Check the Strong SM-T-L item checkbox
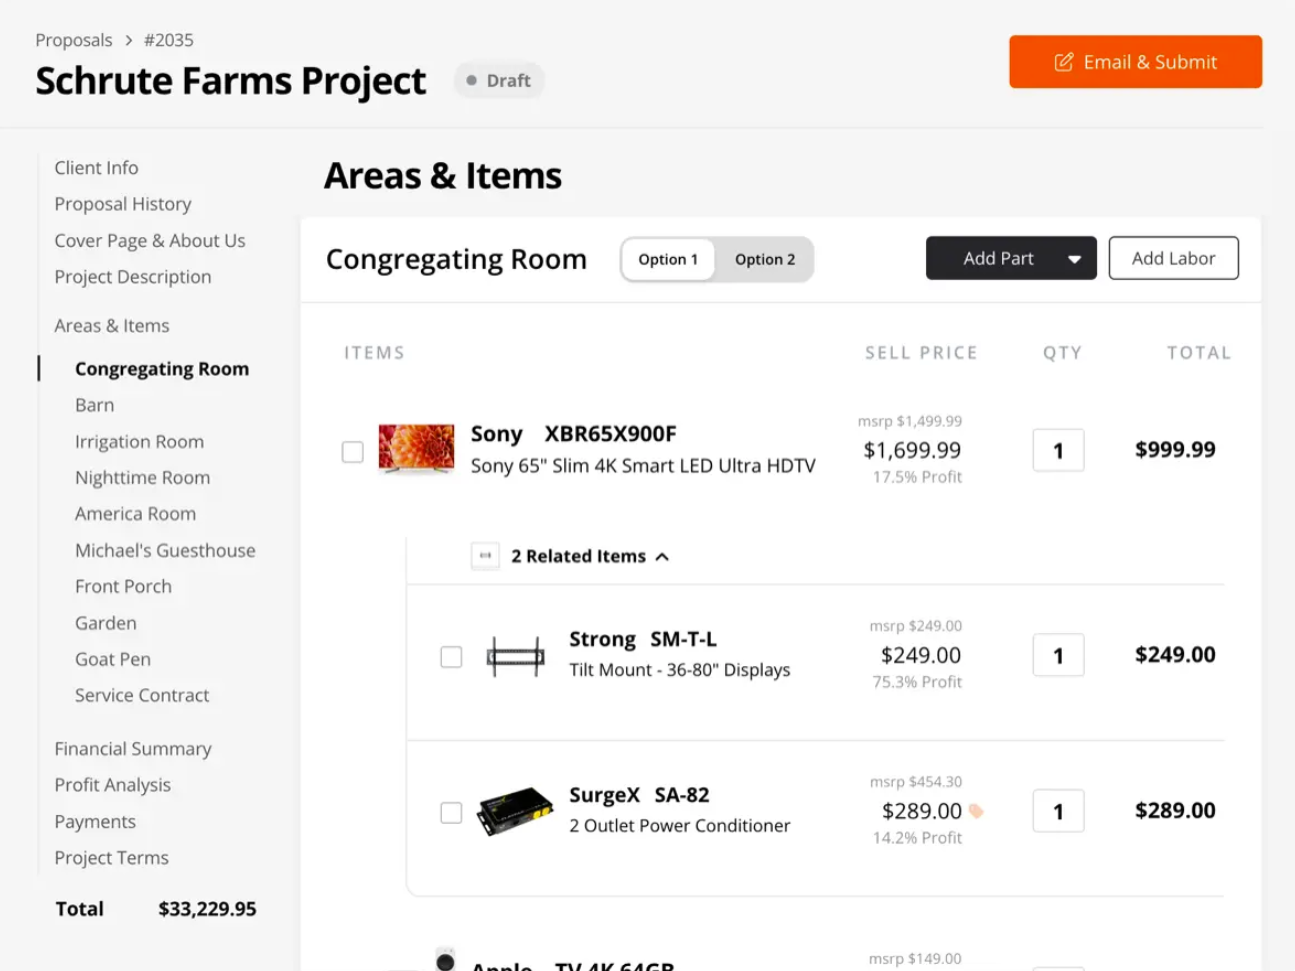This screenshot has height=971, width=1295. point(452,657)
